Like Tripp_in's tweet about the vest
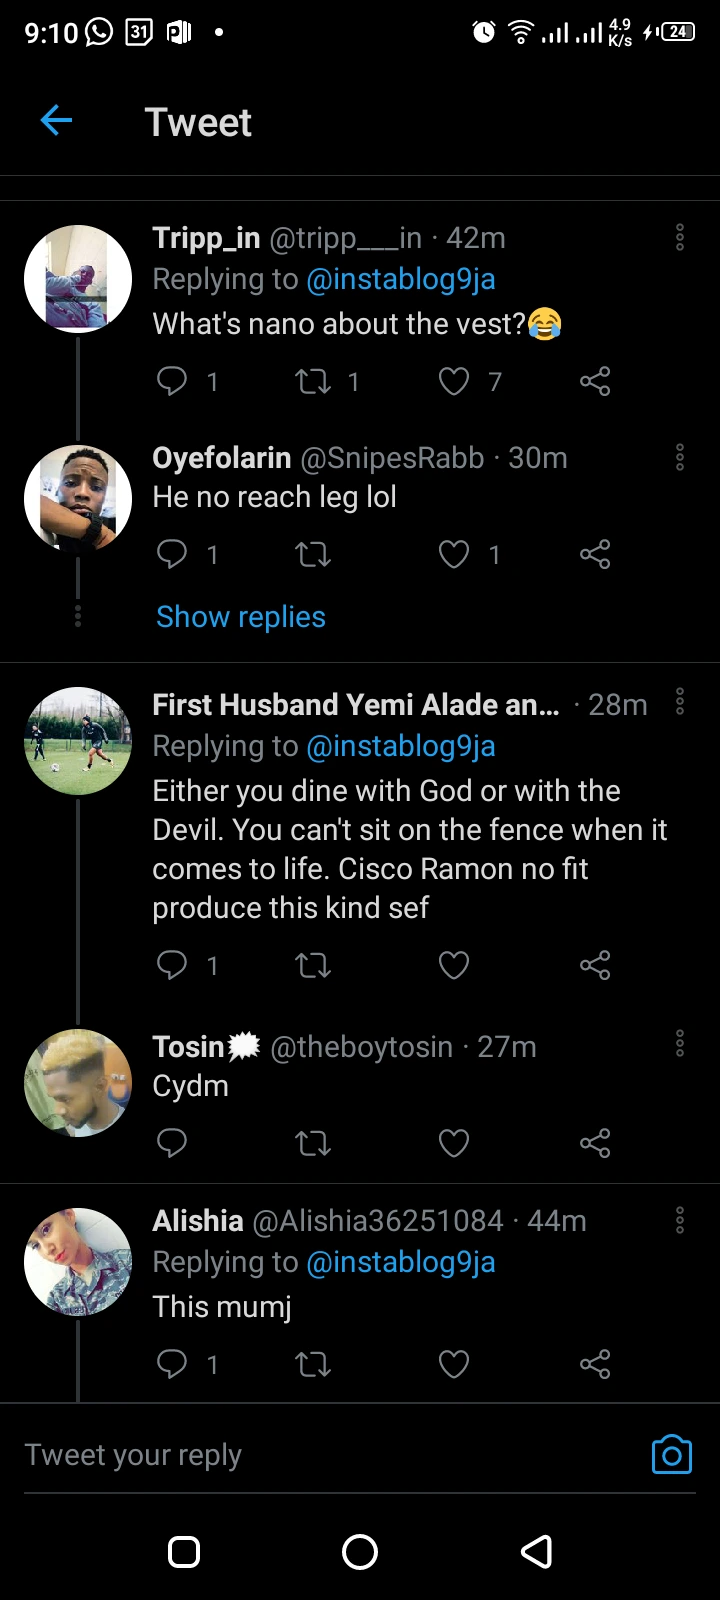The width and height of the screenshot is (720, 1600). click(454, 381)
